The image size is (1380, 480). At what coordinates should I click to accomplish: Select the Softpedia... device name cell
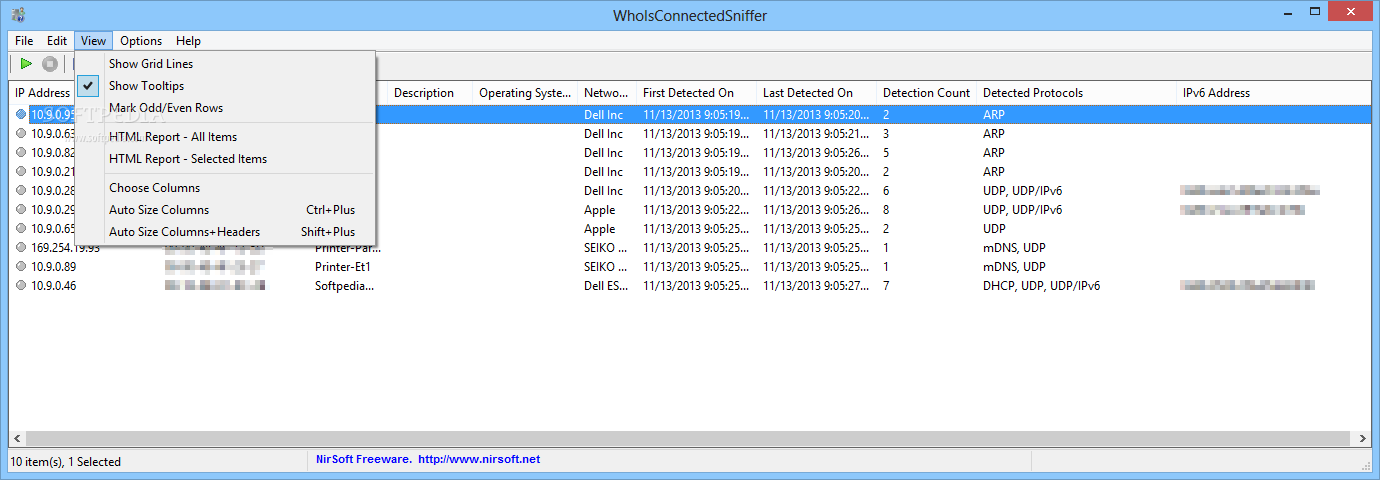[x=344, y=286]
